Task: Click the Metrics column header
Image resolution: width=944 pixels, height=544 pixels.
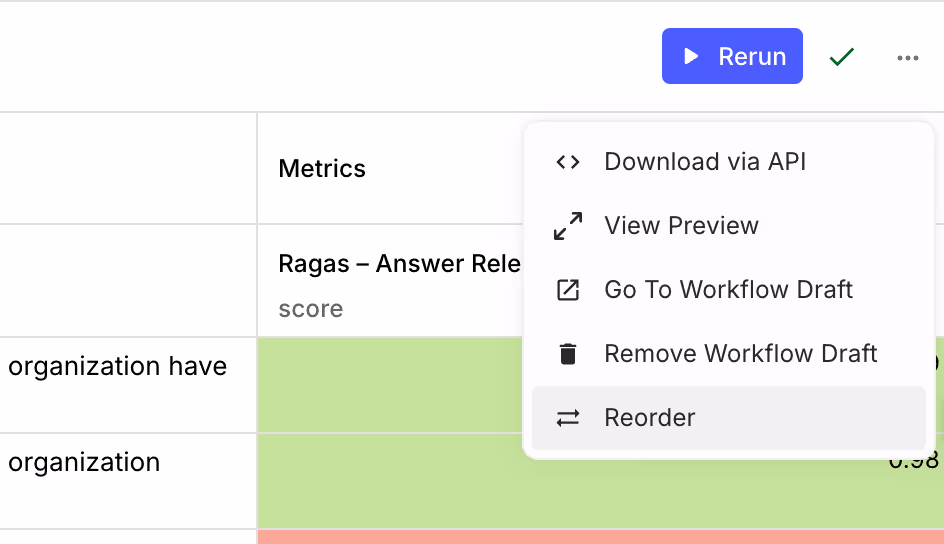Action: click(322, 168)
